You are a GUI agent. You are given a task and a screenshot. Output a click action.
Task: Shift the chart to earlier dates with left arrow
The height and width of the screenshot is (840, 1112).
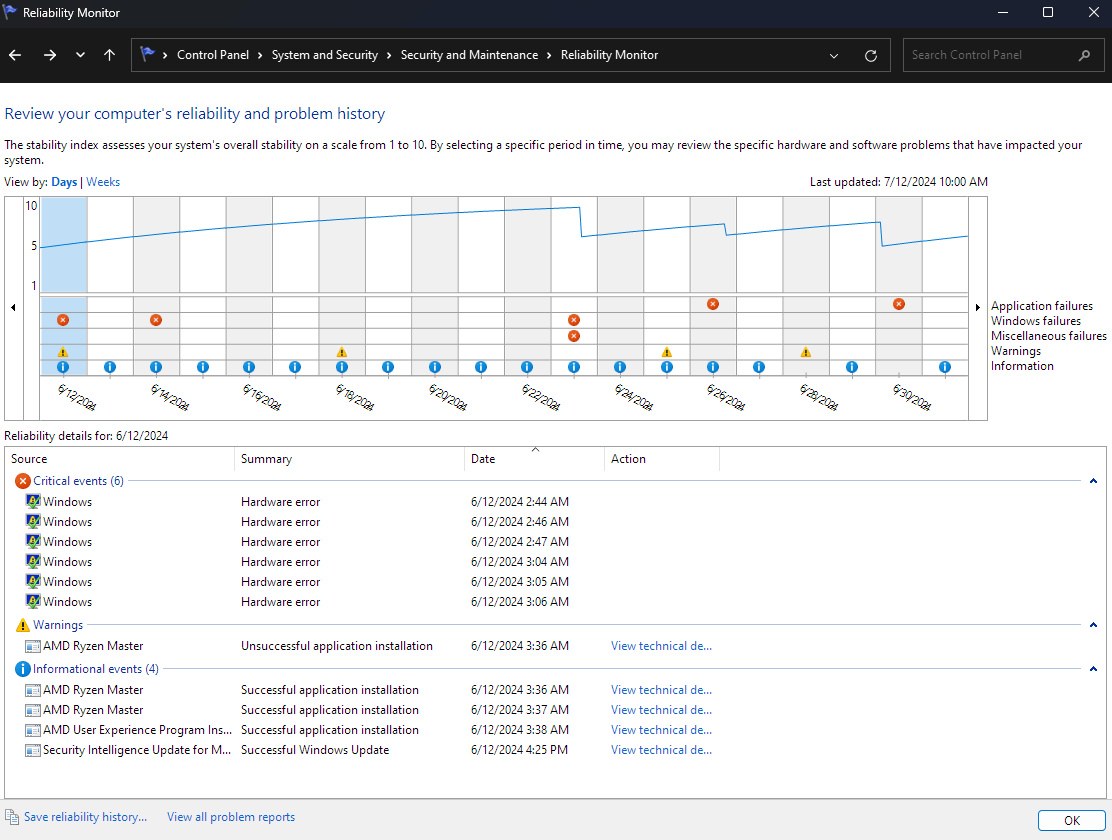coord(13,307)
